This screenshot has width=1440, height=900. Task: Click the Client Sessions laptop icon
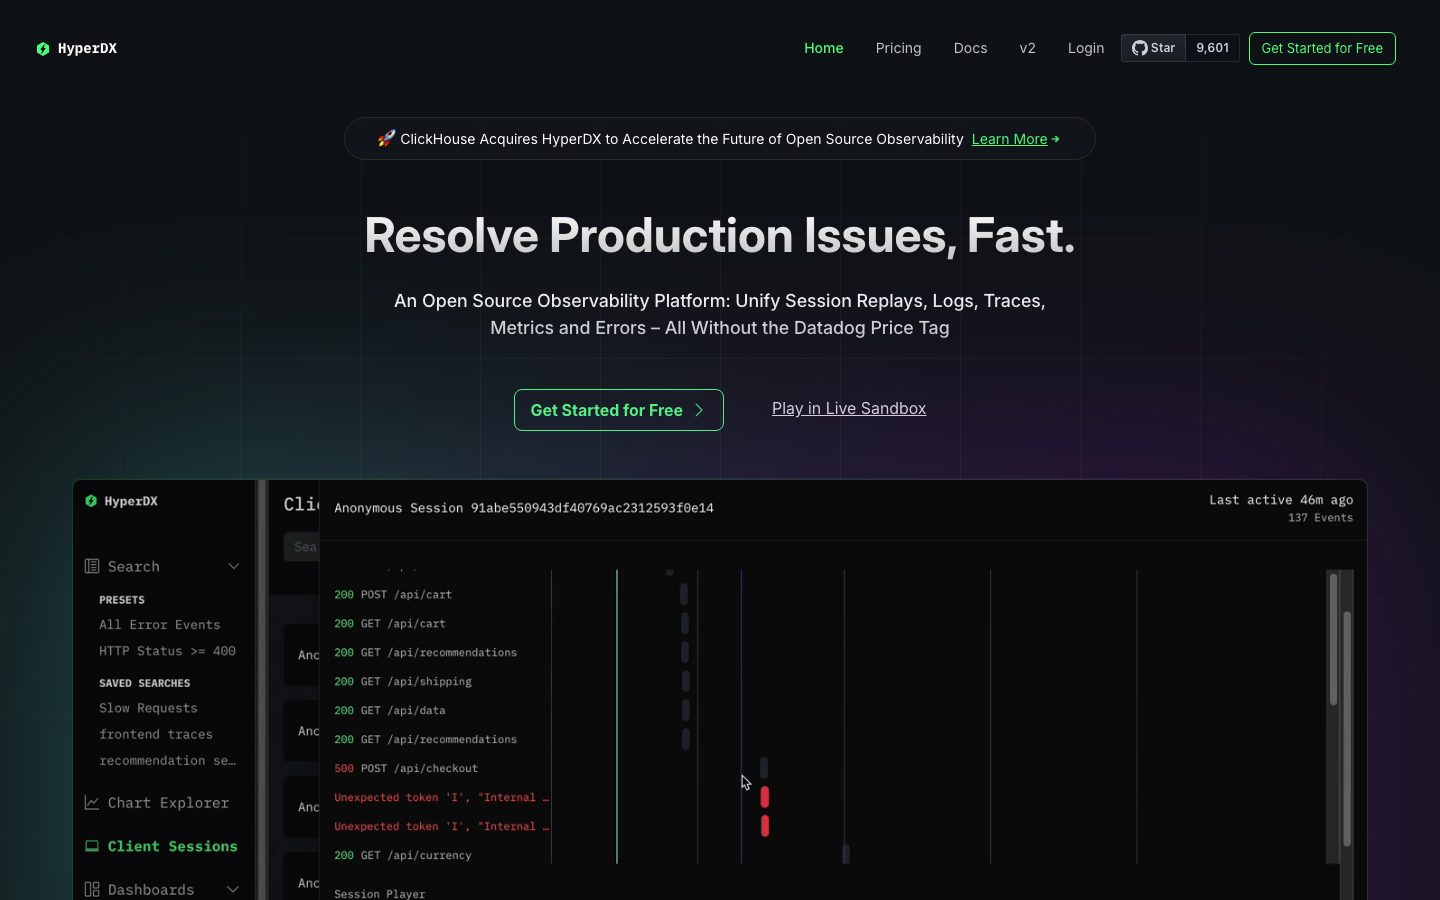click(x=92, y=846)
